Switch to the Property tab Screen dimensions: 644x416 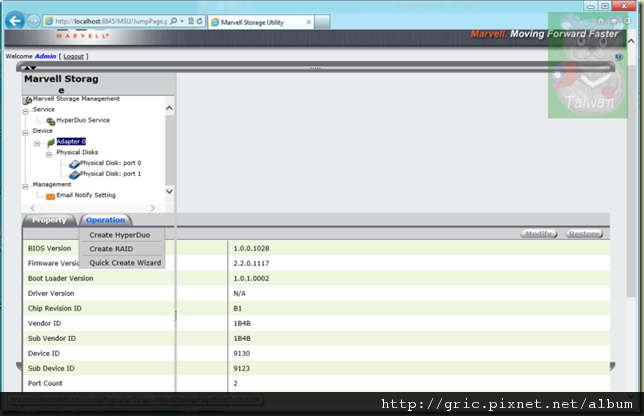coord(49,220)
